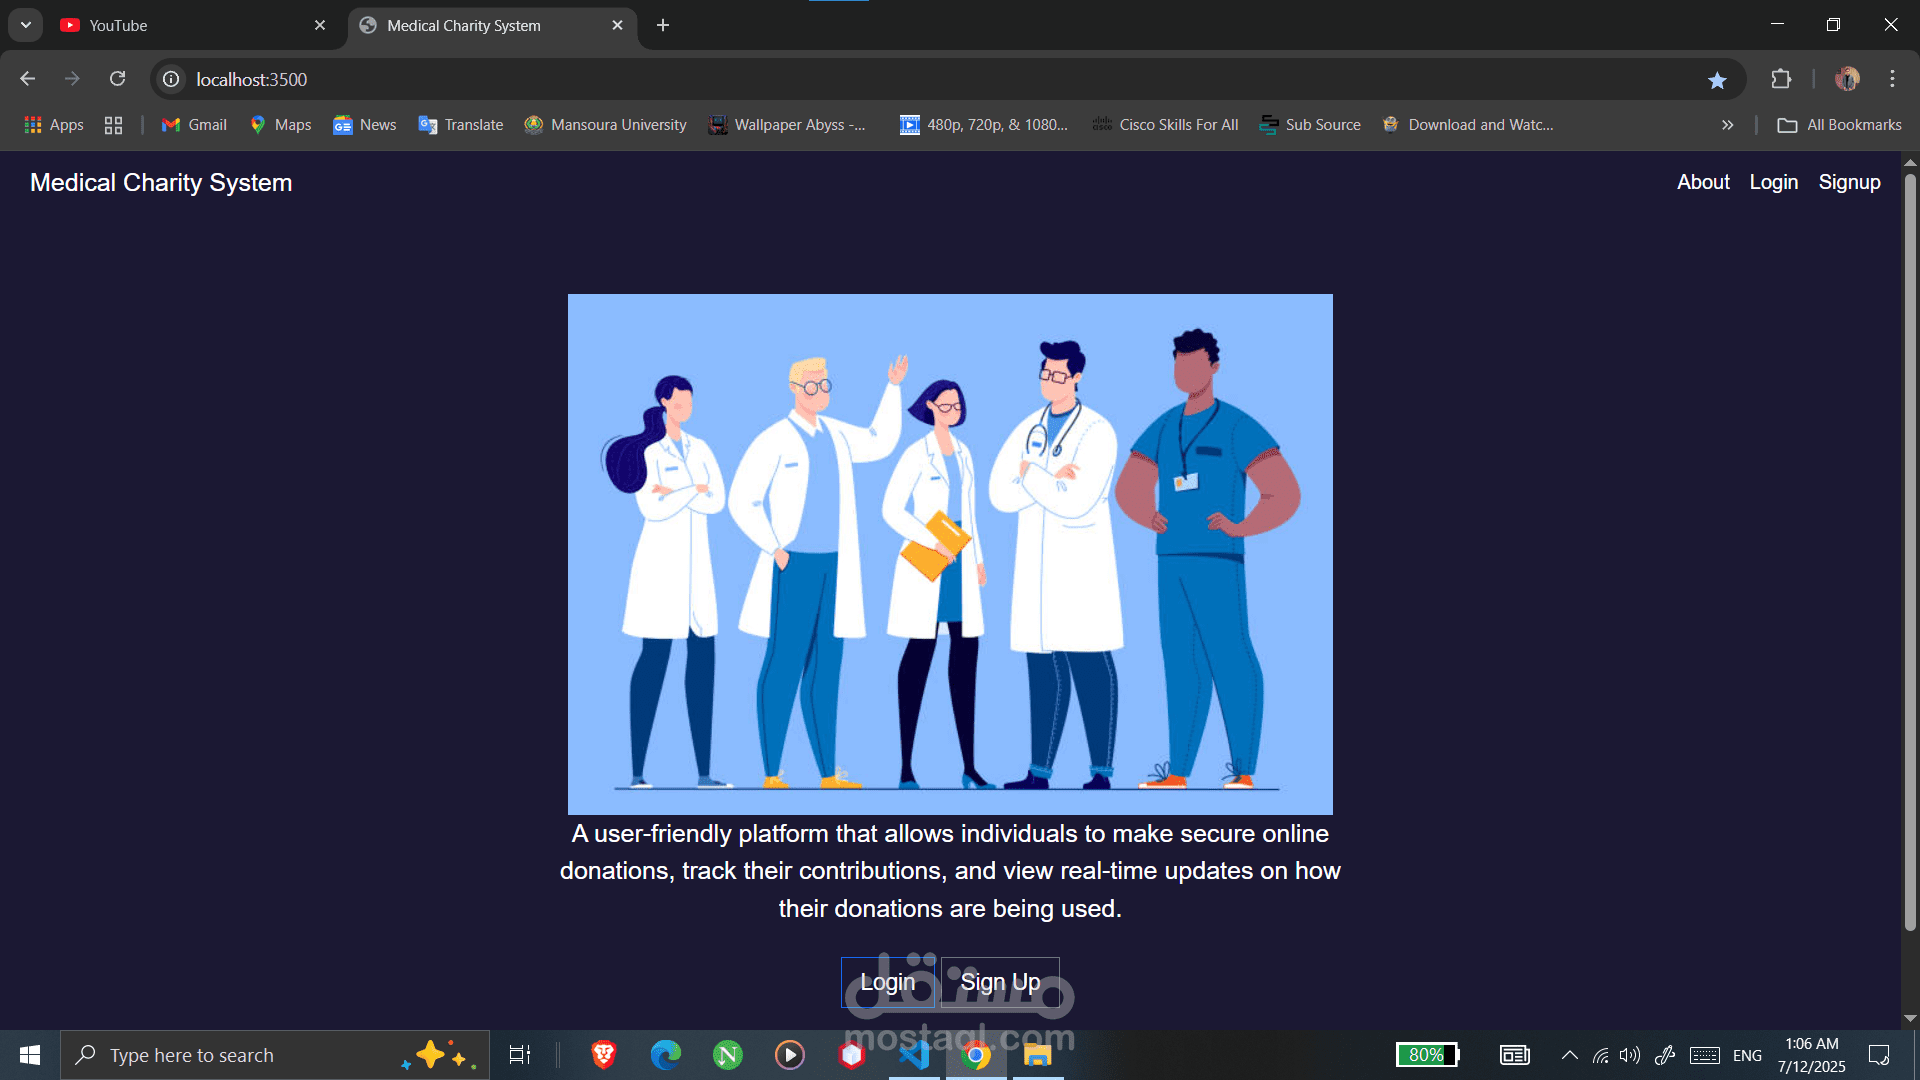Viewport: 1920px width, 1080px height.
Task: Open the All Bookmarks folder
Action: pyautogui.click(x=1840, y=125)
